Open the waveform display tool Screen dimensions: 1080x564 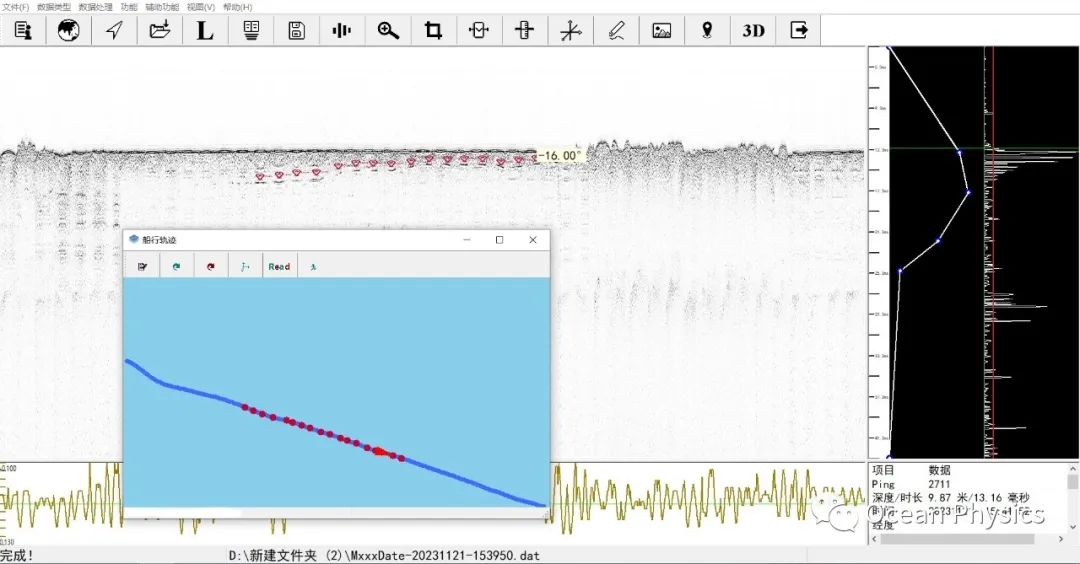tap(342, 30)
